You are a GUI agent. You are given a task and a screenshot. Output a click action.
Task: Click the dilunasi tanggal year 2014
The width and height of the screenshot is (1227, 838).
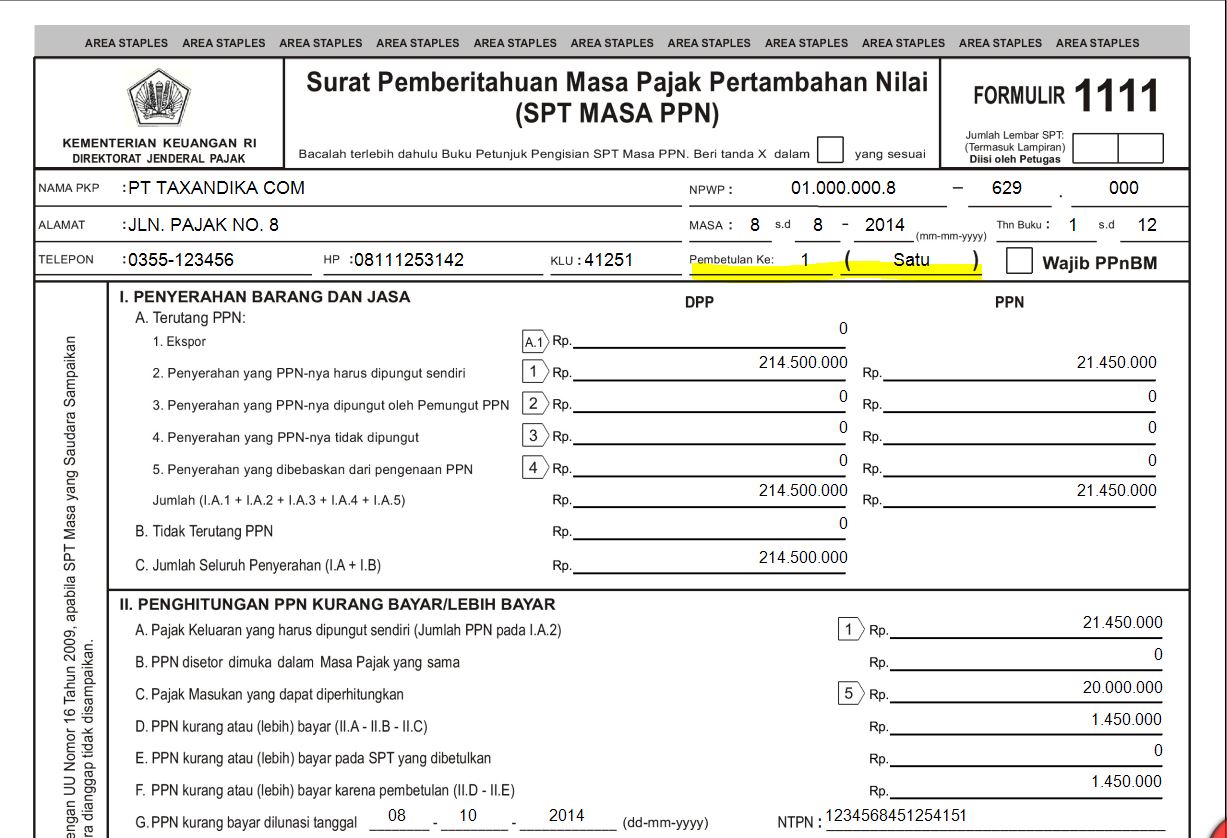point(566,815)
